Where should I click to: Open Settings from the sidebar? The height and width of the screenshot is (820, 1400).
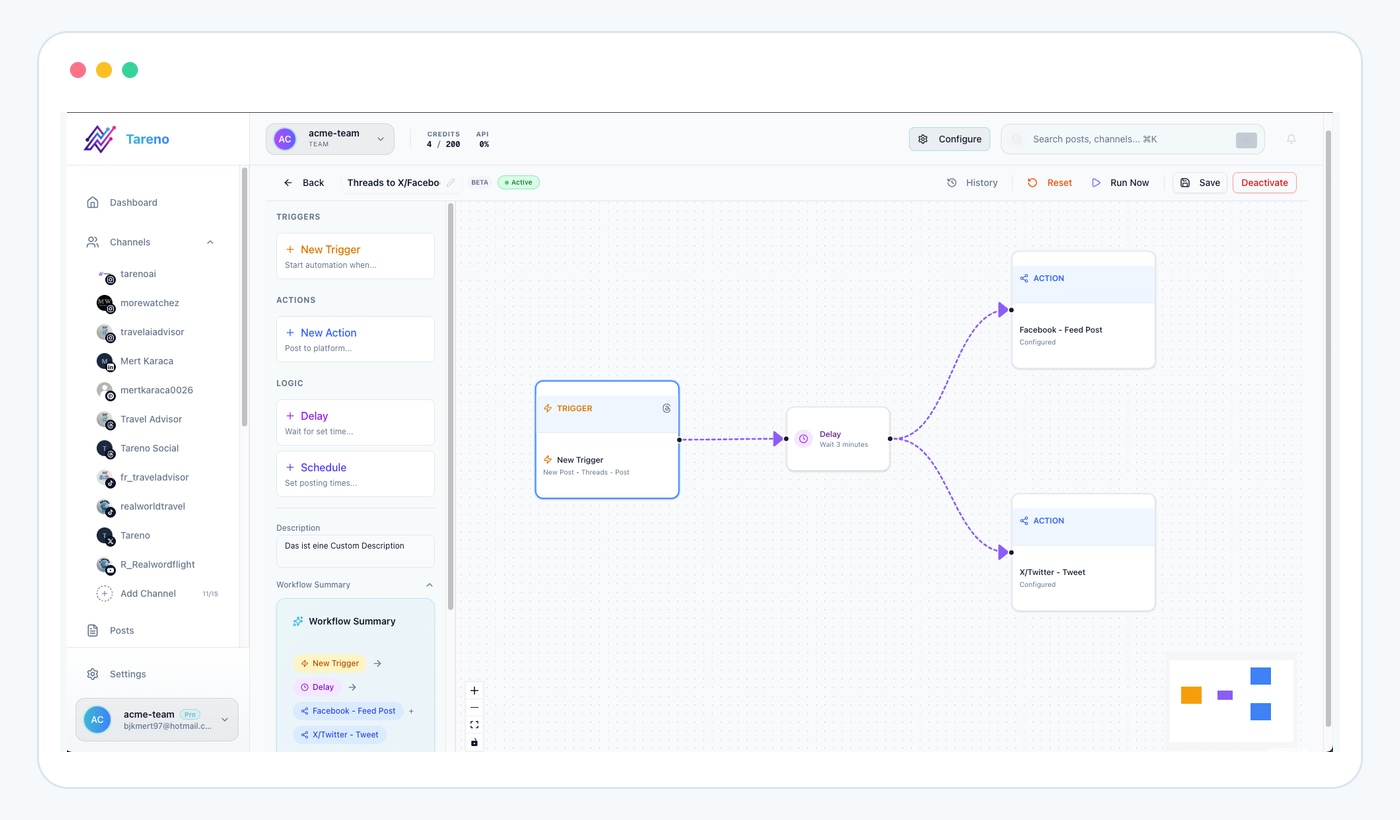point(127,674)
